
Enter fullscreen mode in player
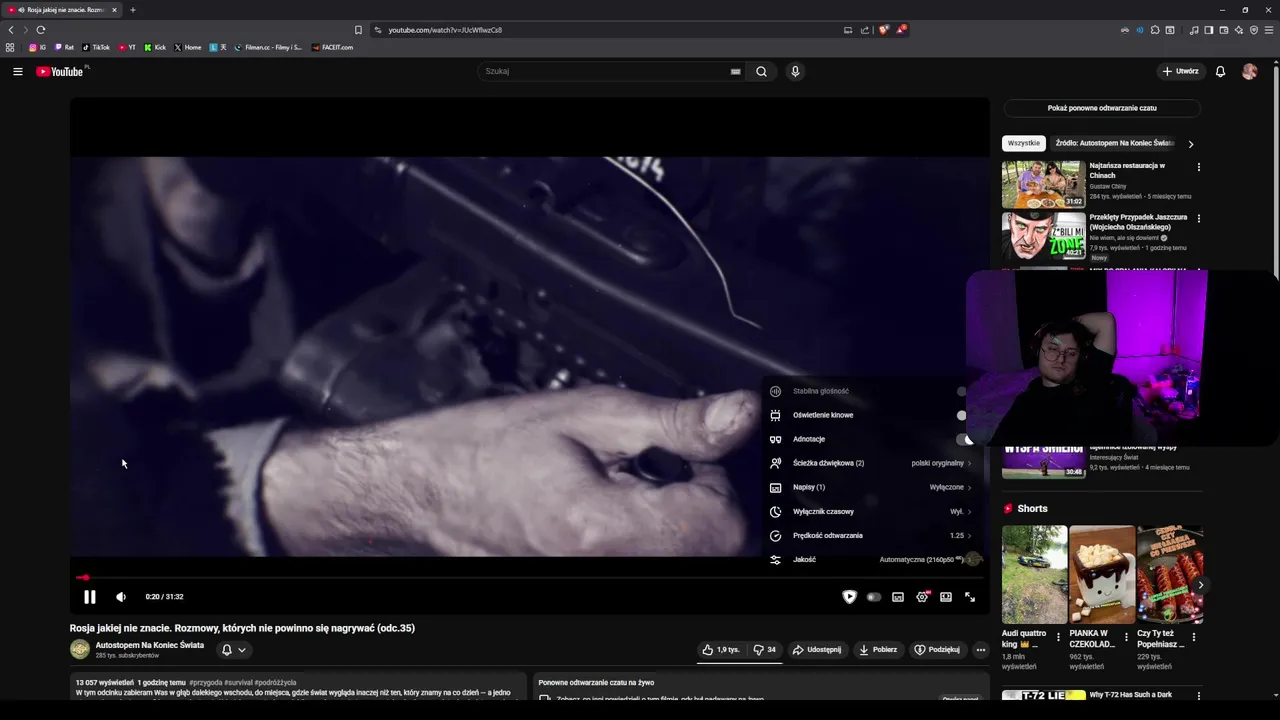[970, 597]
